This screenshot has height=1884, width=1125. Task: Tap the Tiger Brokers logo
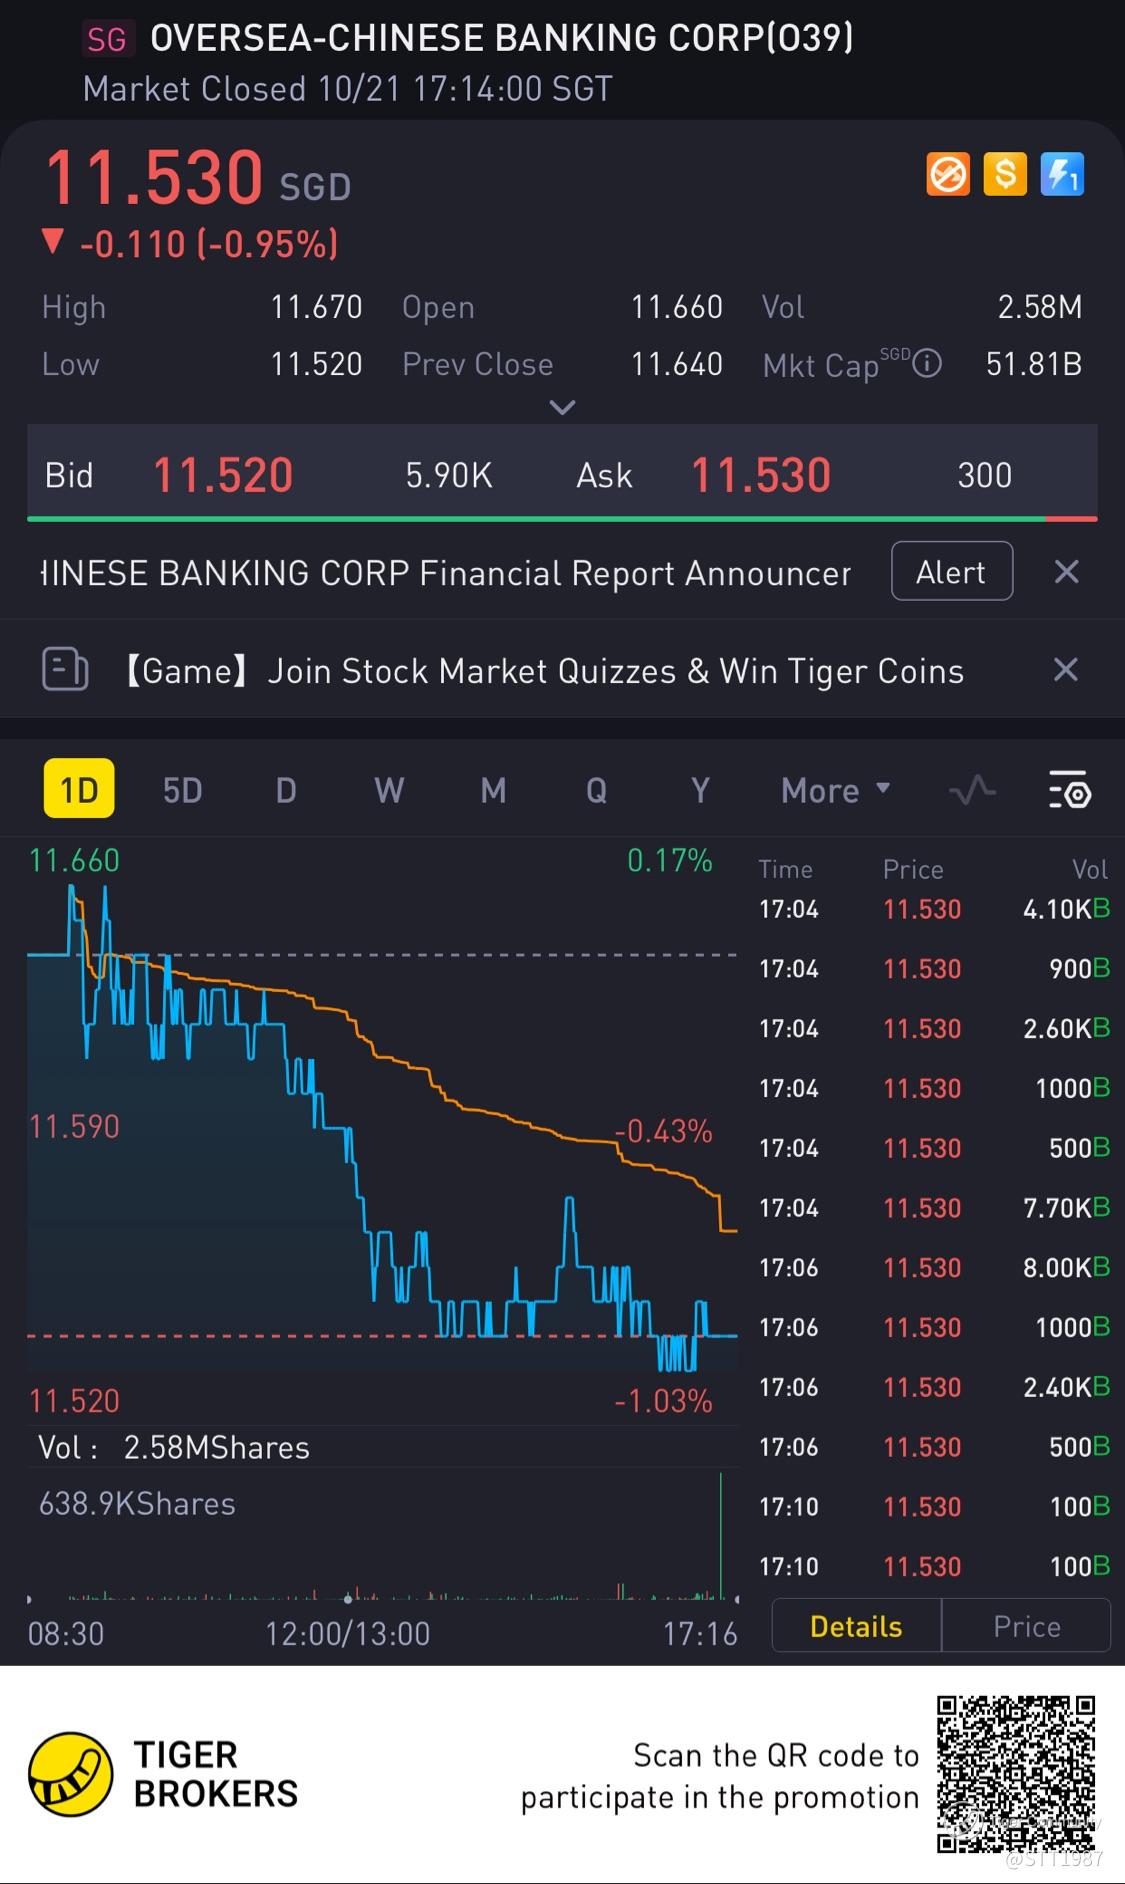(x=165, y=1775)
